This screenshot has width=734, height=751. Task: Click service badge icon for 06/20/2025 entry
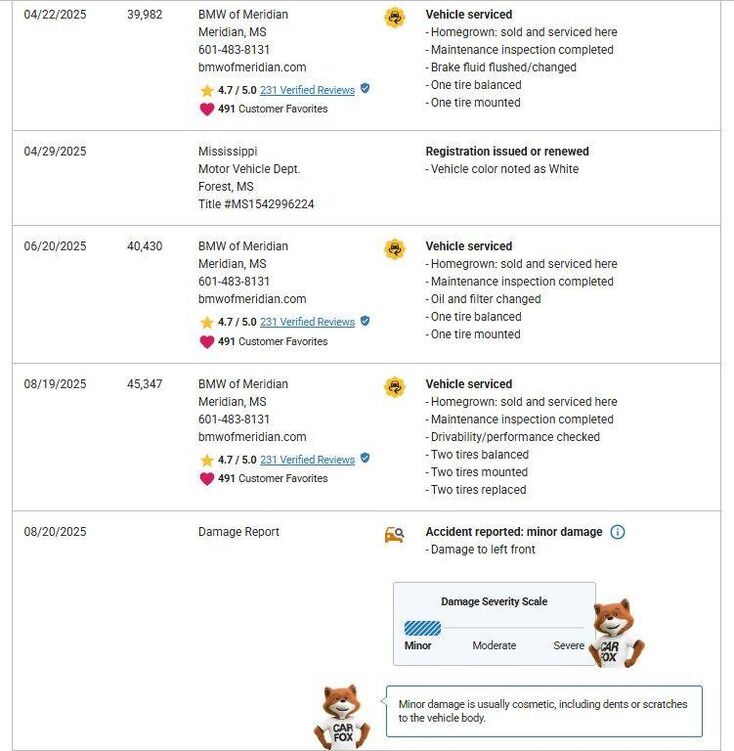pos(395,250)
